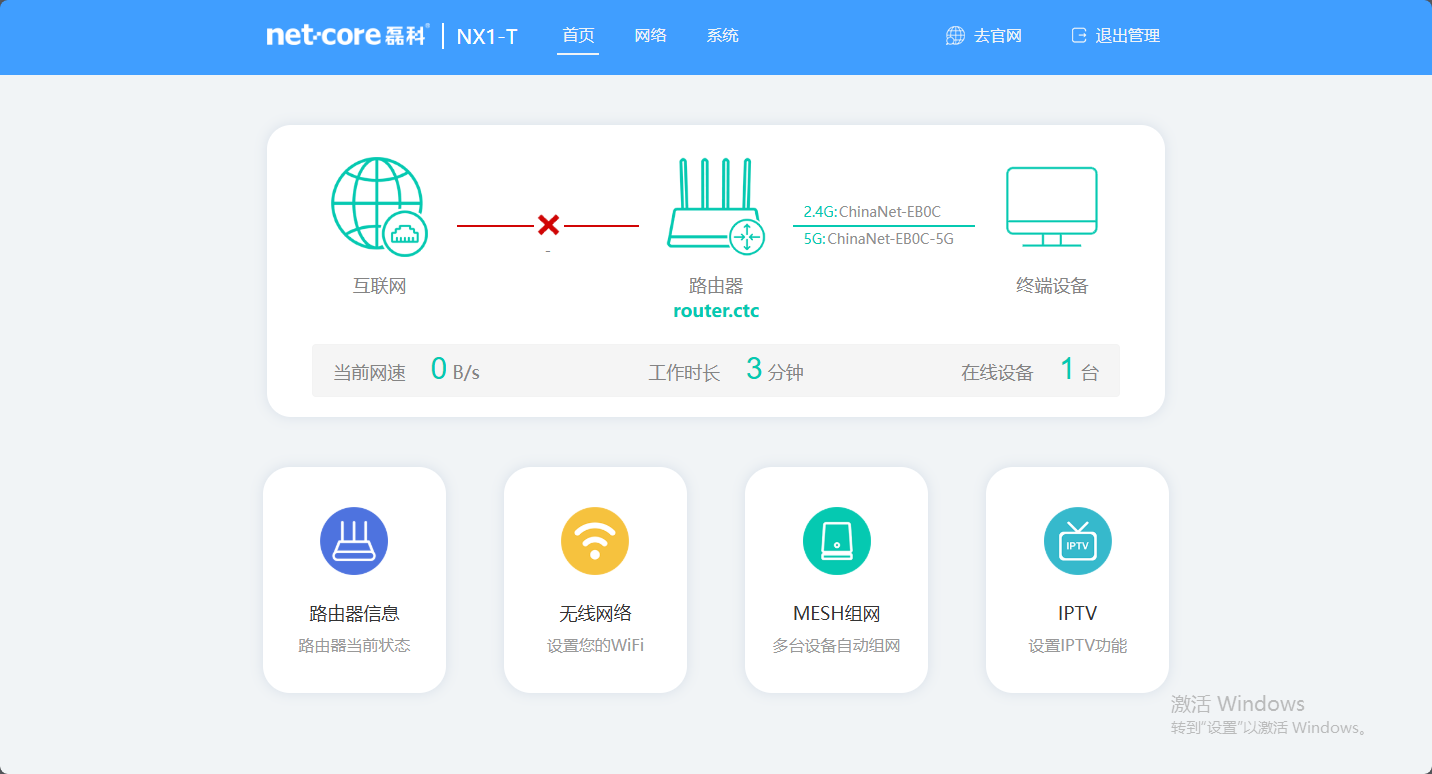Click the netcore 磊科 logo
Viewport: 1432px width, 774px height.
pyautogui.click(x=347, y=35)
